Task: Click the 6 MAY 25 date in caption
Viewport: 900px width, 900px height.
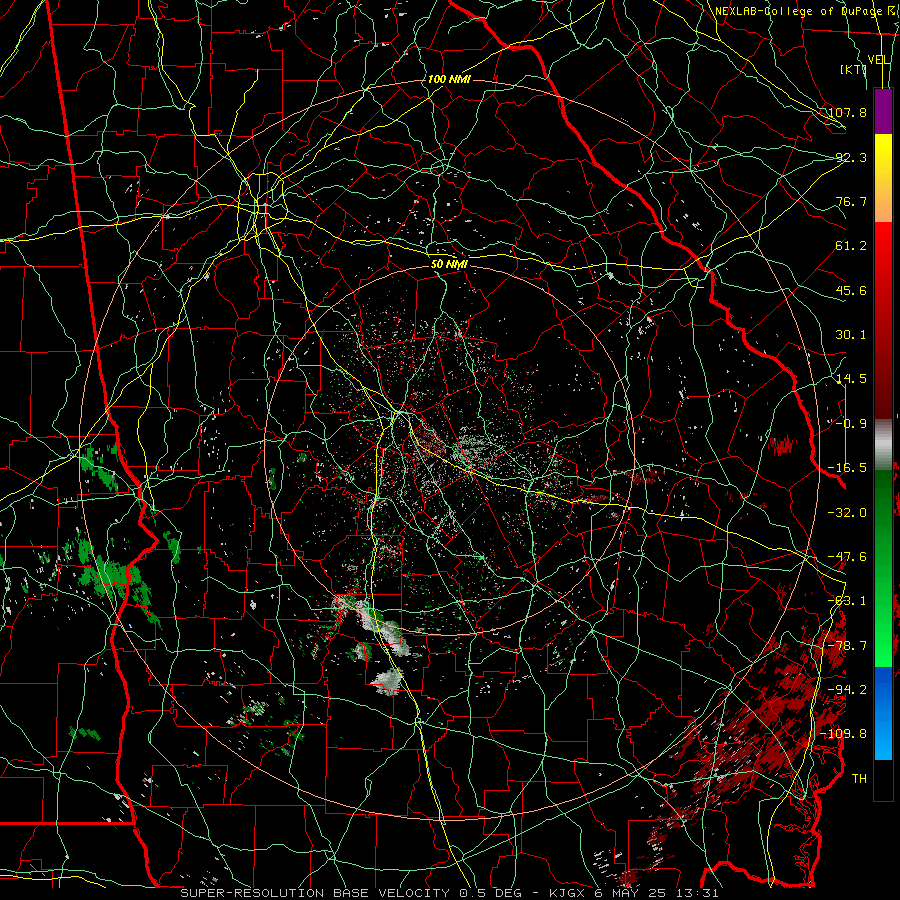Action: [630, 893]
